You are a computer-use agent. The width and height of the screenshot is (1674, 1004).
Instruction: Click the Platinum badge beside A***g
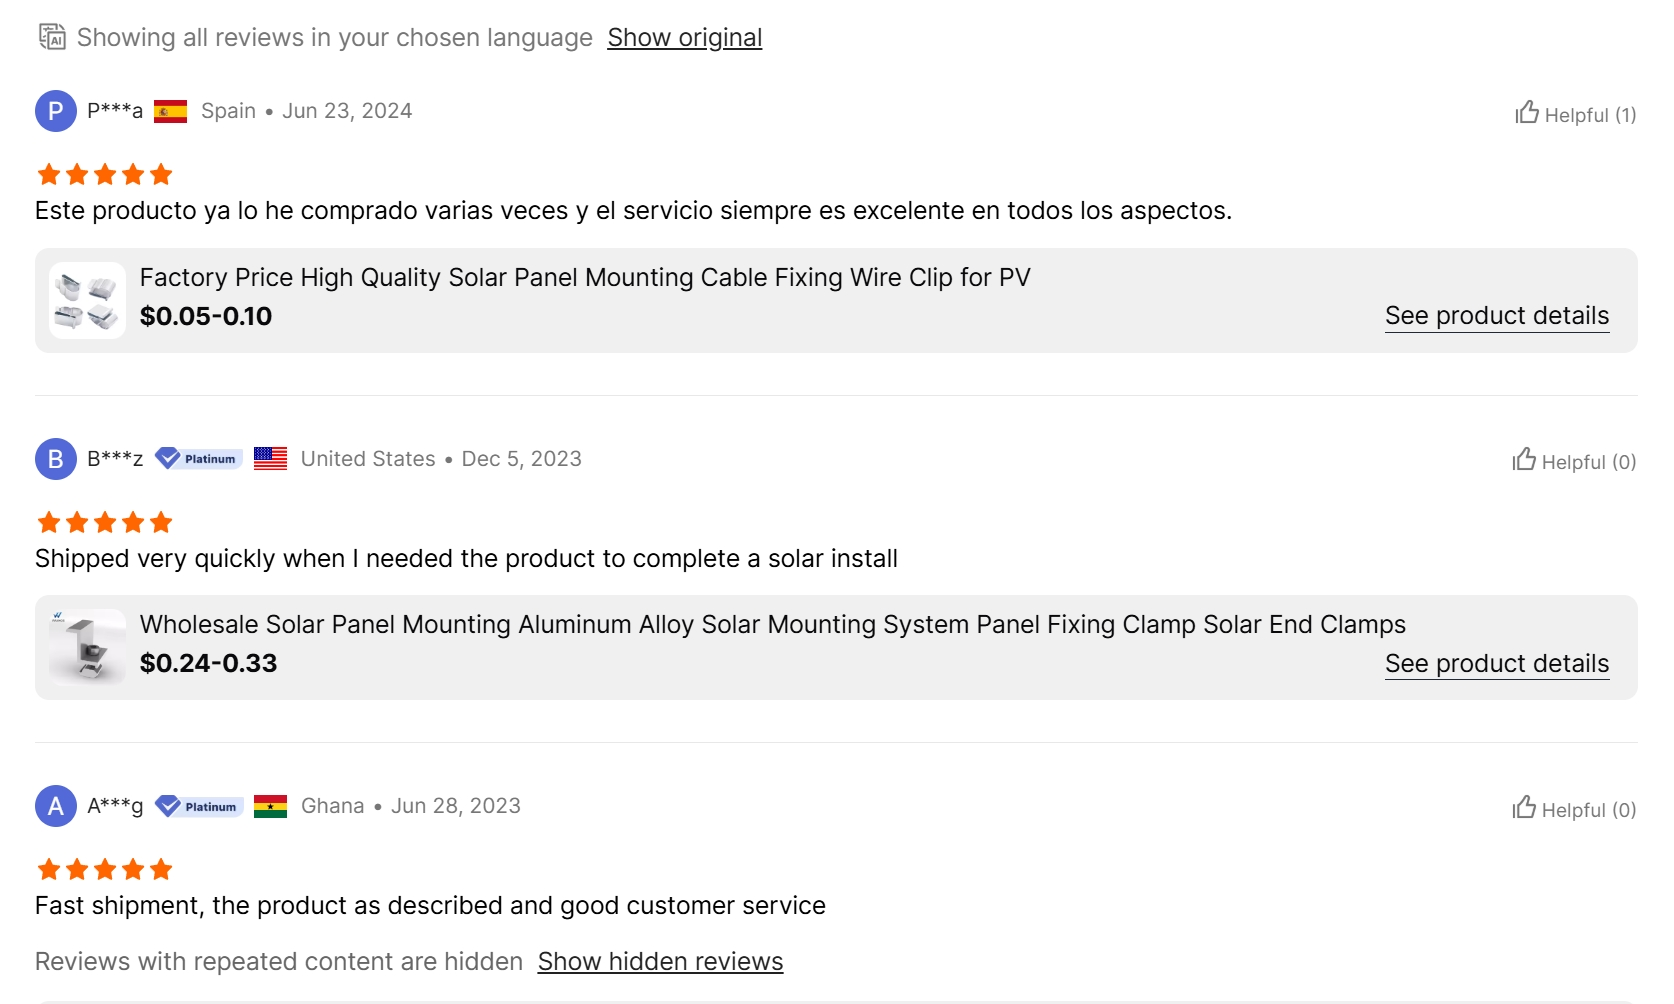point(198,806)
